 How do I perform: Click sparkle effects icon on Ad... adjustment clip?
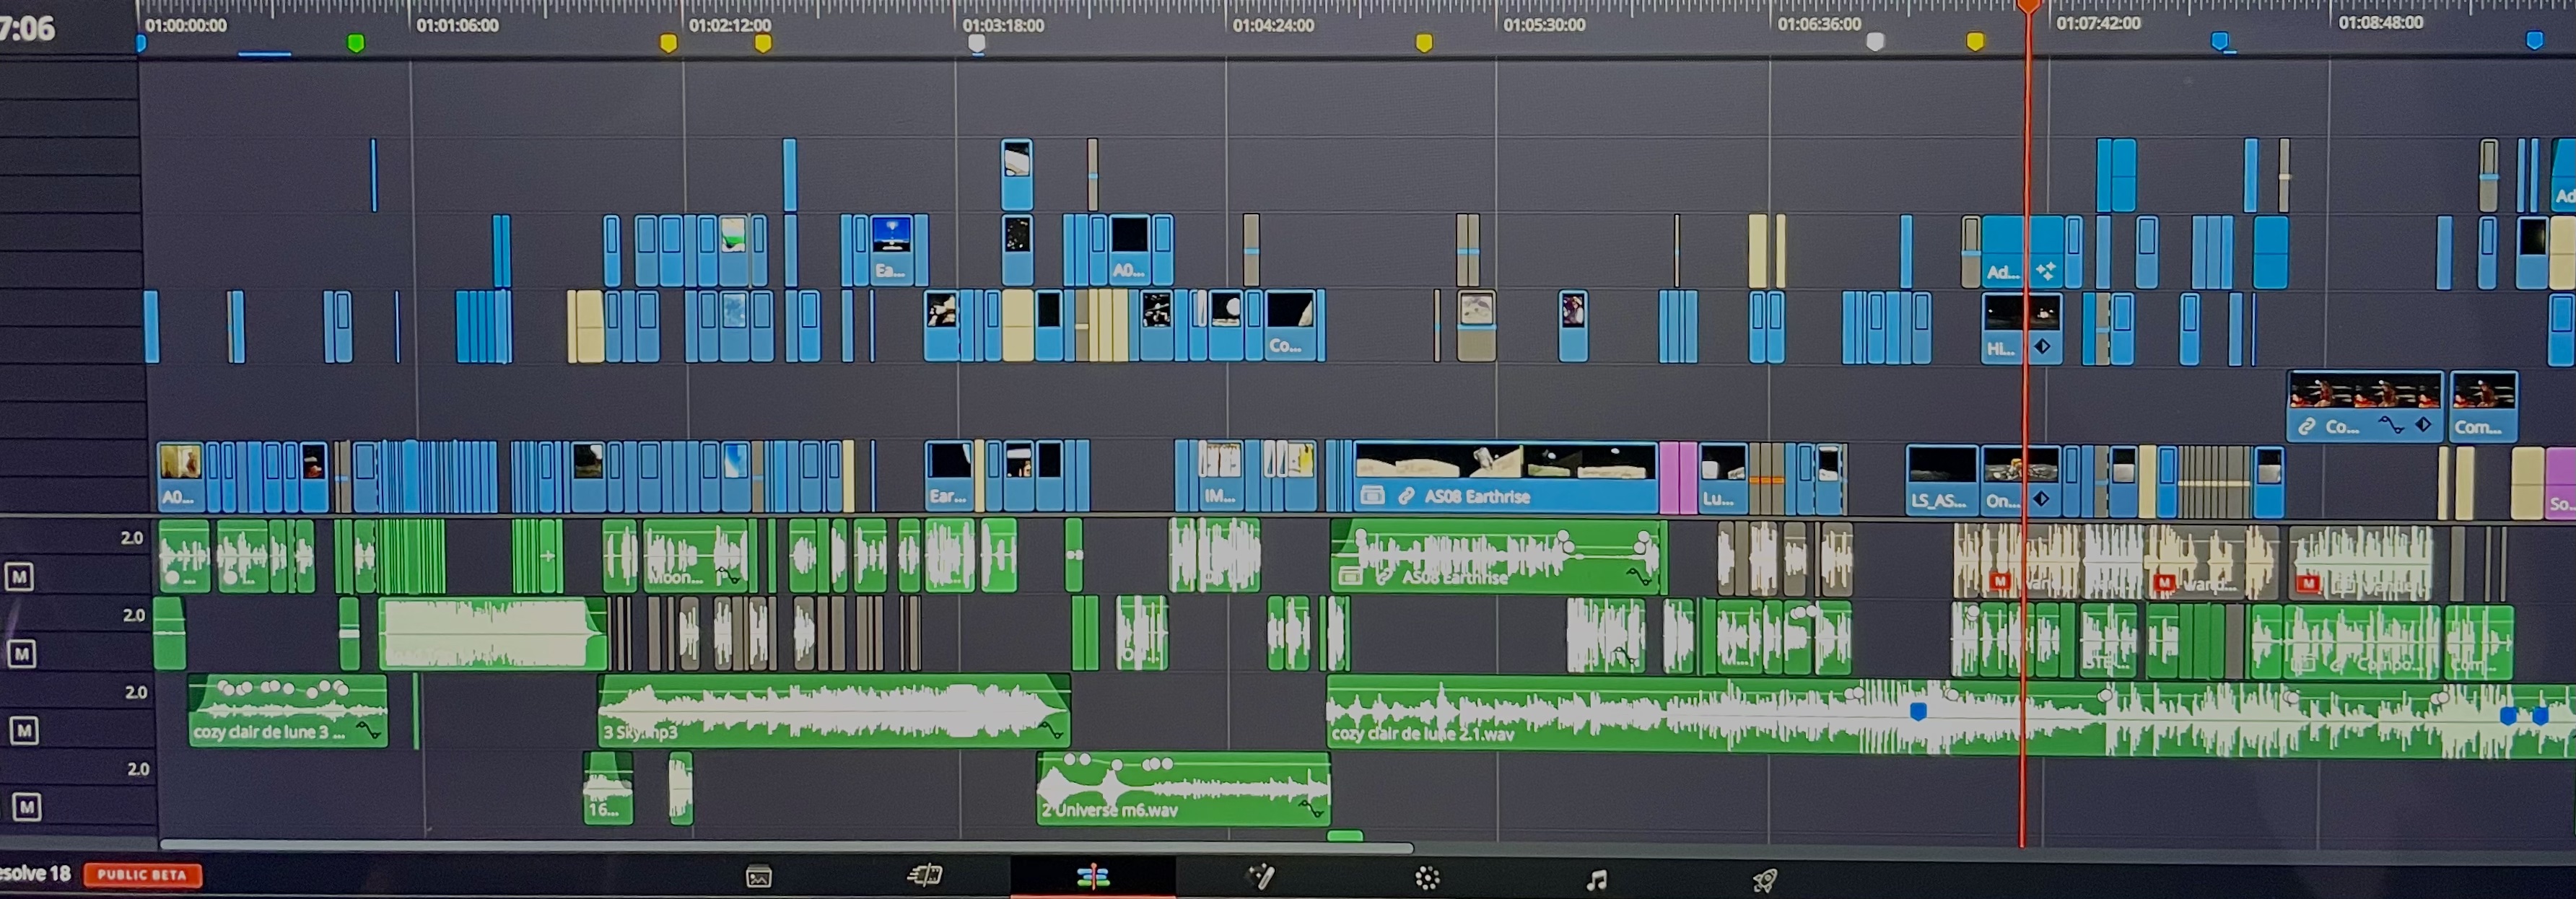[x=2046, y=271]
